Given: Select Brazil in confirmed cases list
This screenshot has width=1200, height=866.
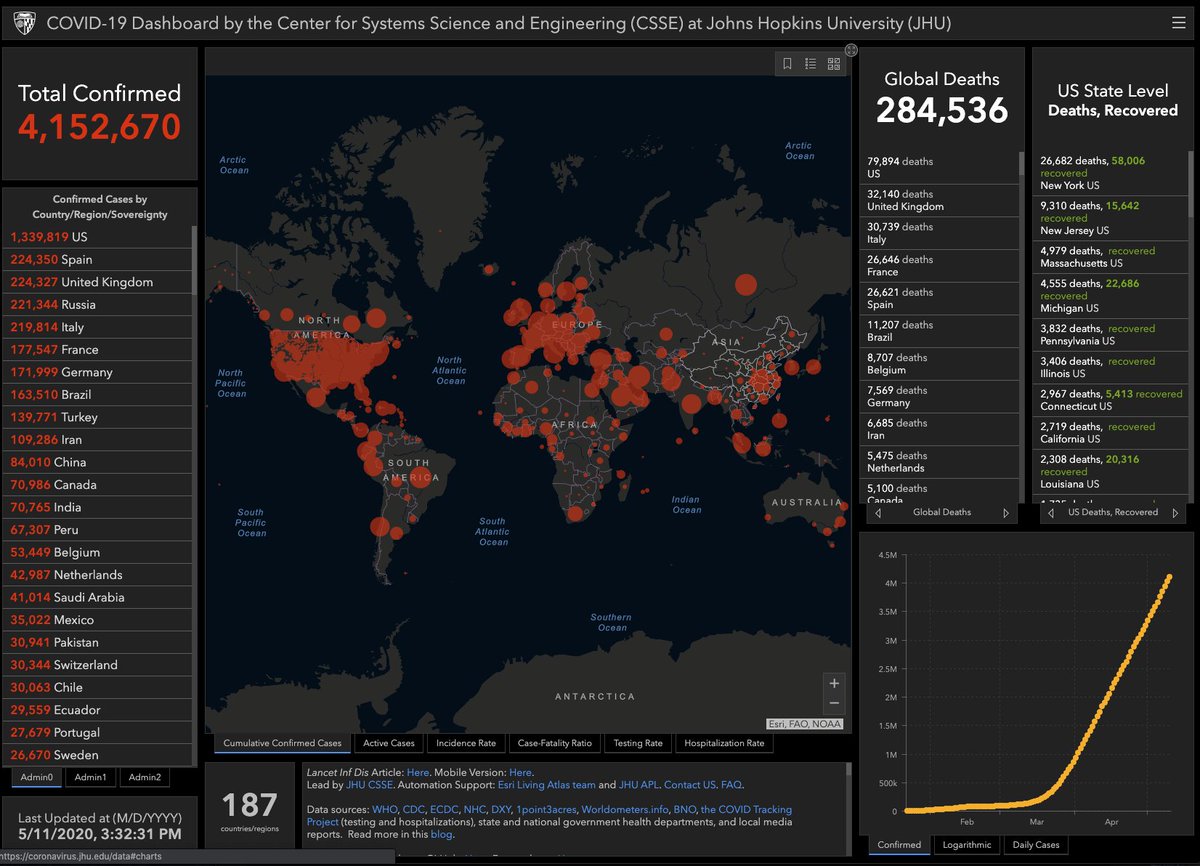Looking at the screenshot, I should tap(99, 394).
